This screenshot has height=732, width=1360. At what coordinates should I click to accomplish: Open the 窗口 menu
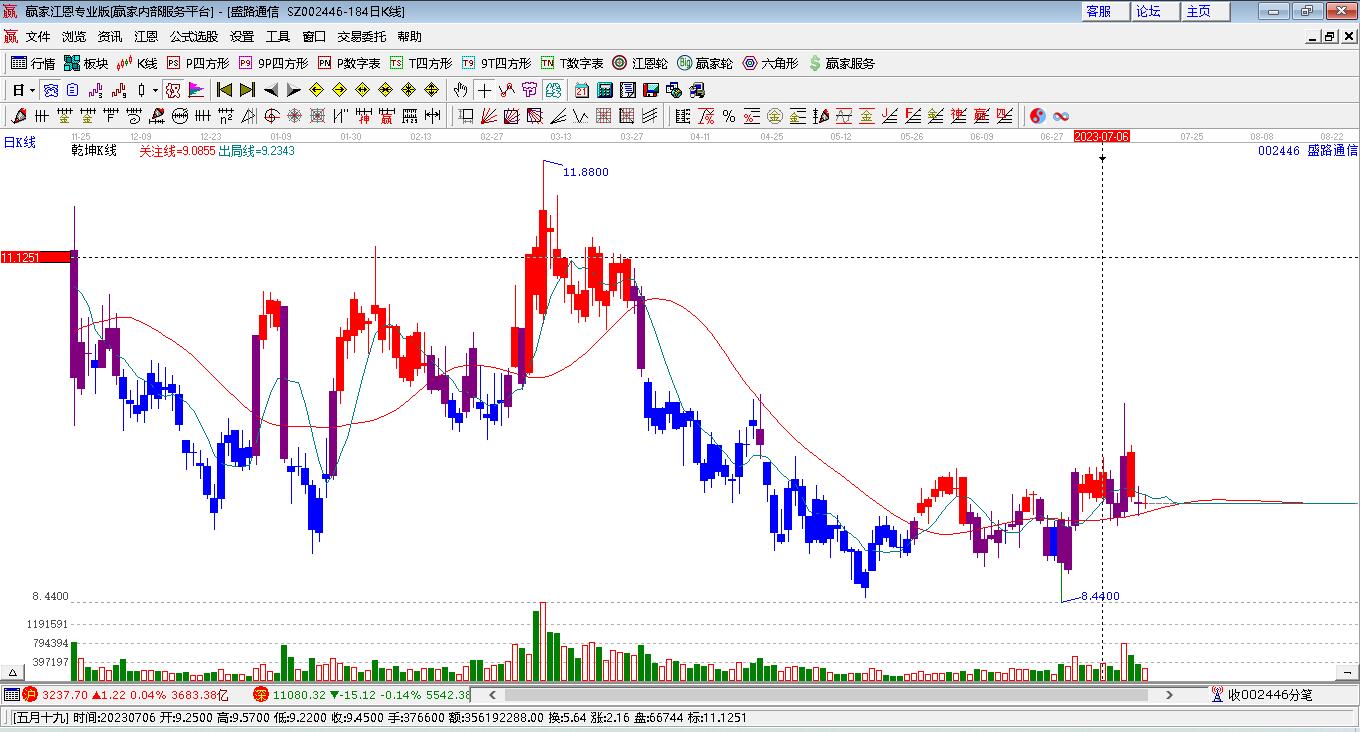[x=314, y=37]
